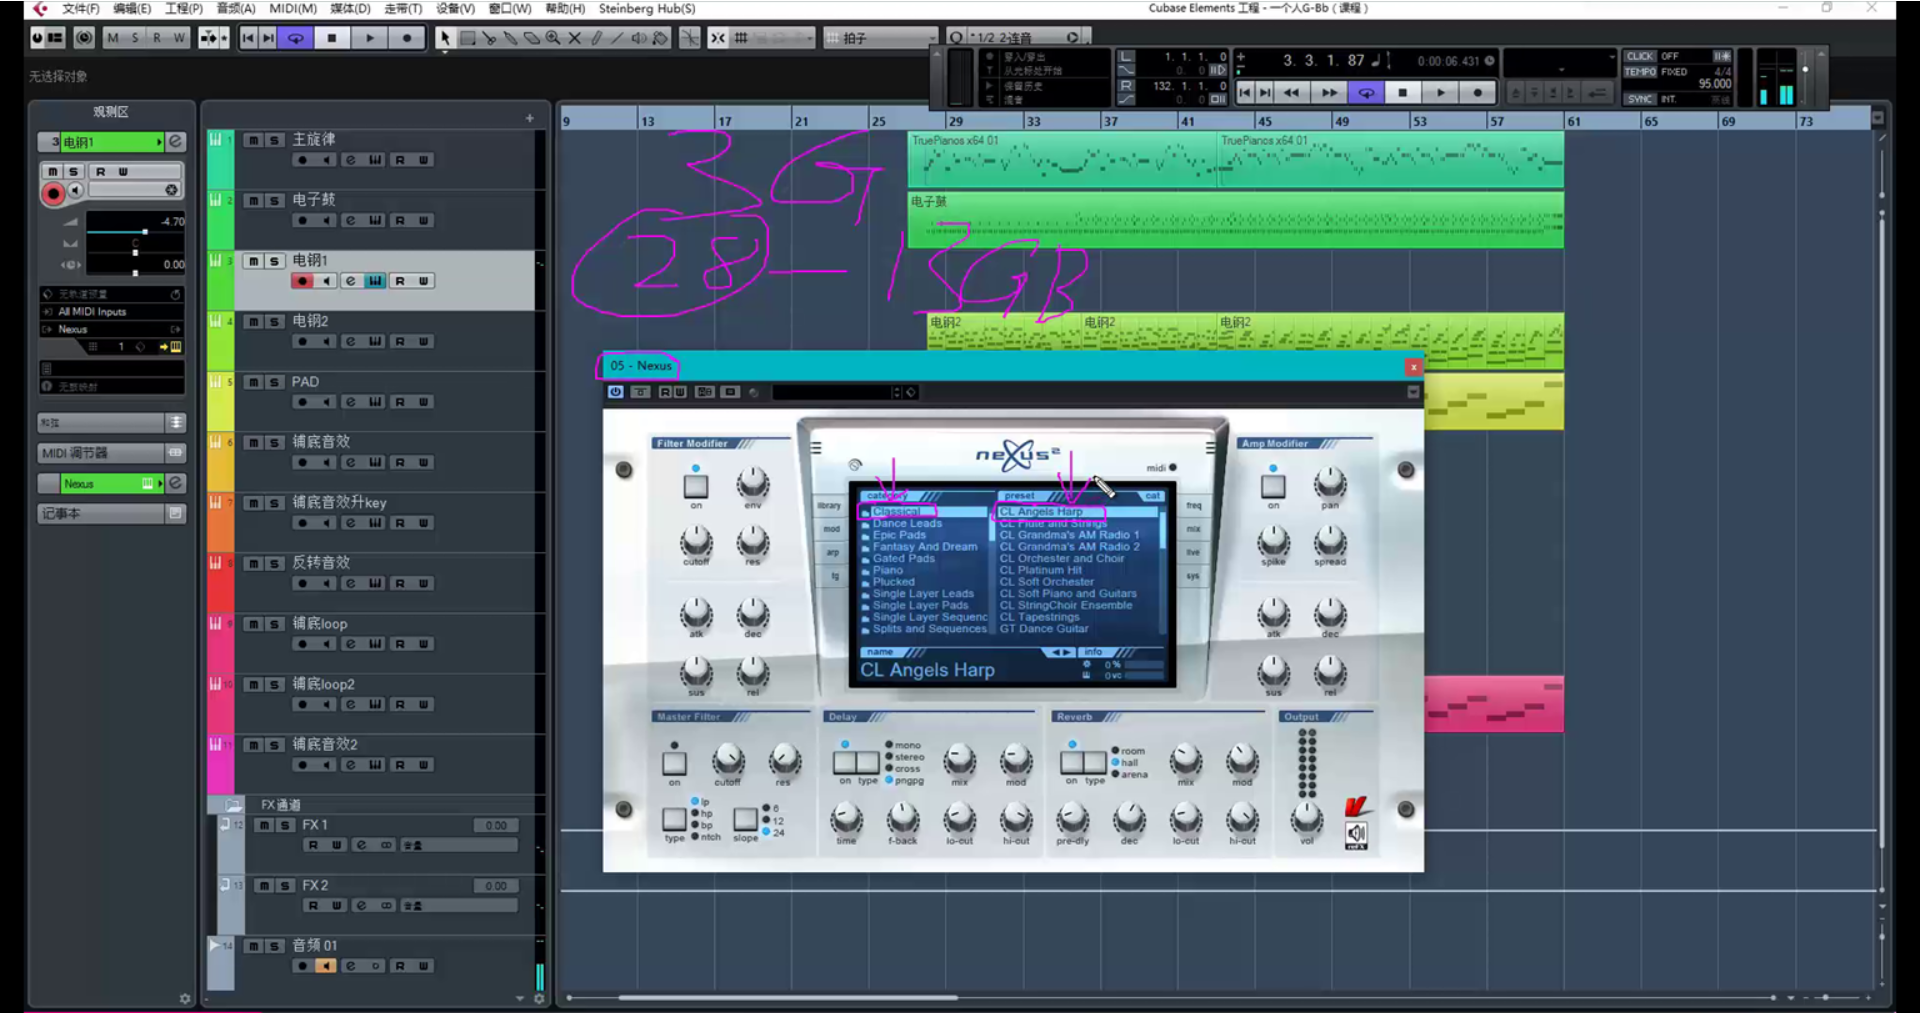The width and height of the screenshot is (1920, 1013).
Task: Add a track with the plus icon
Action: pos(529,118)
